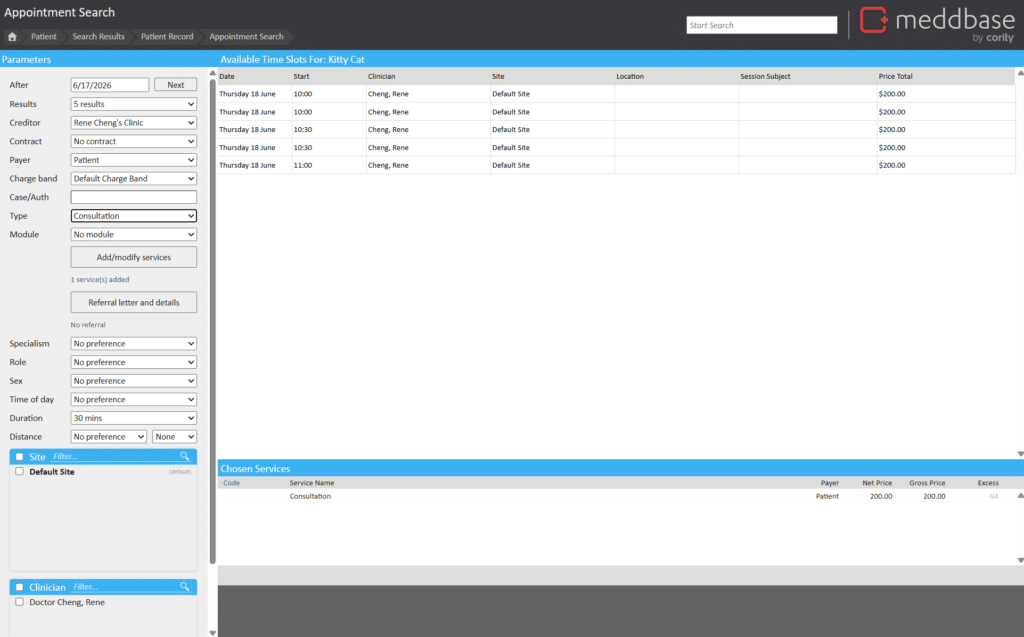Click the Gross Price column header
The height and width of the screenshot is (637, 1024).
coord(927,483)
